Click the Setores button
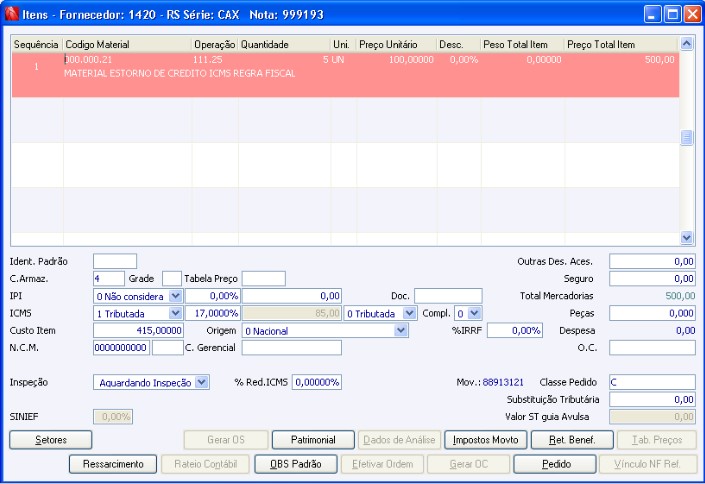The width and height of the screenshot is (705, 484). pos(51,440)
